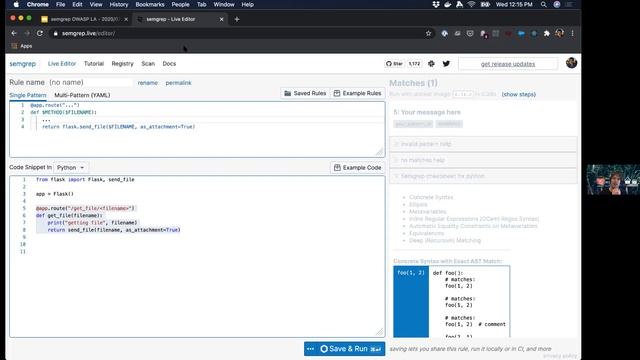Open the user avatar in semgrep header

pos(571,63)
